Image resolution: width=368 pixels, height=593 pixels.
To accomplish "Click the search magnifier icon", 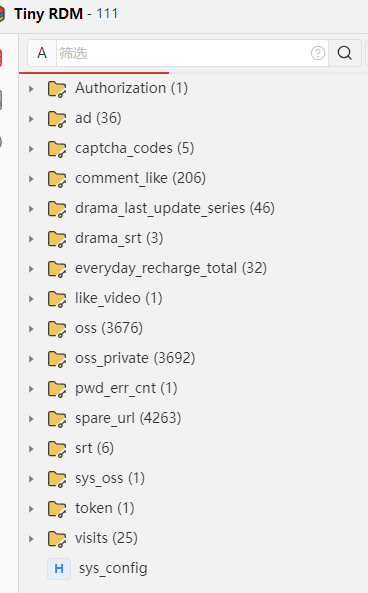I will (x=345, y=53).
